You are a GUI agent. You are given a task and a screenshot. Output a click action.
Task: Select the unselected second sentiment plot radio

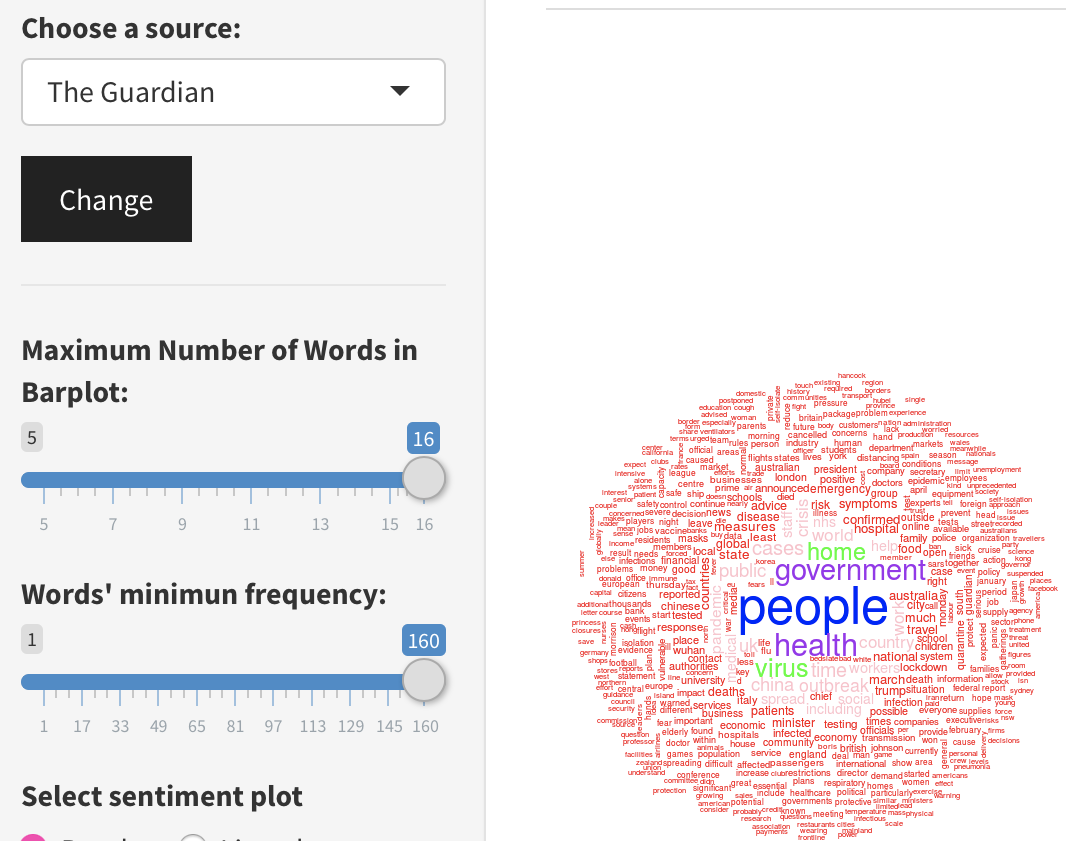click(x=193, y=838)
